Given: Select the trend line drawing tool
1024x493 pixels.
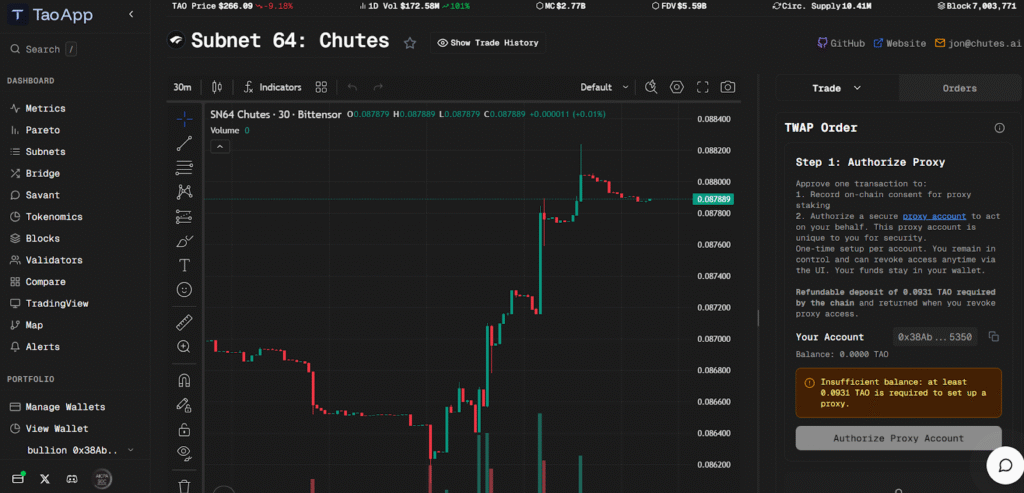Looking at the screenshot, I should [x=184, y=143].
